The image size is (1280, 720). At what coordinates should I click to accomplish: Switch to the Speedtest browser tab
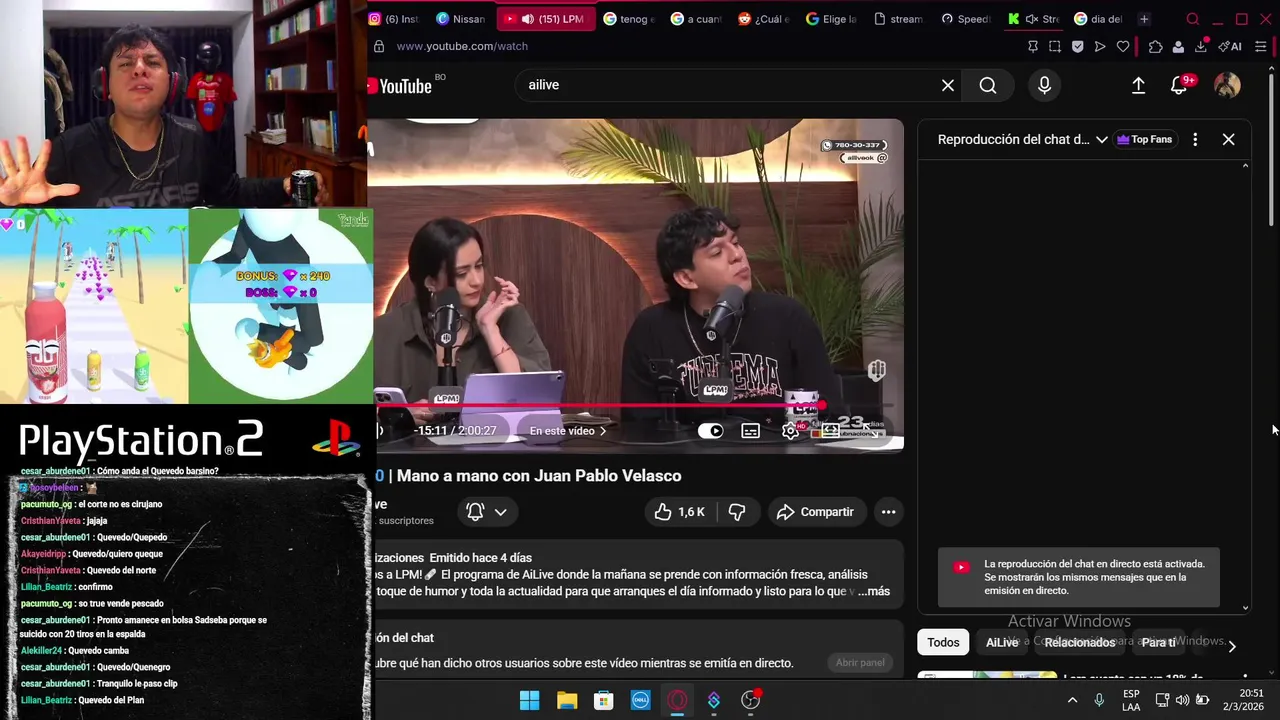[966, 19]
